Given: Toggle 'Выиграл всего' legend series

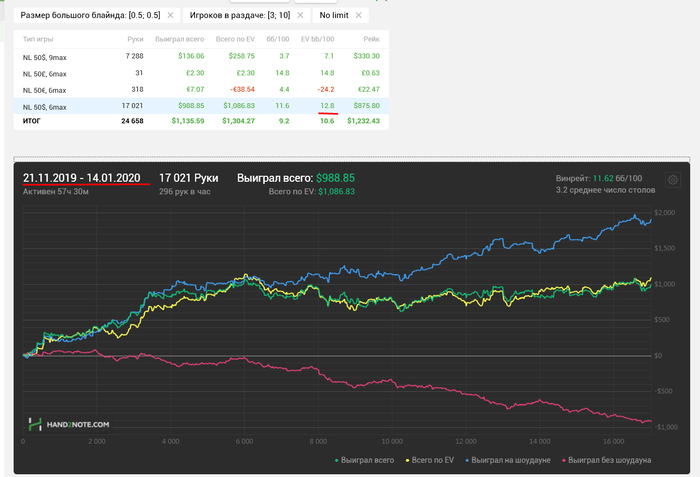Looking at the screenshot, I should point(364,460).
